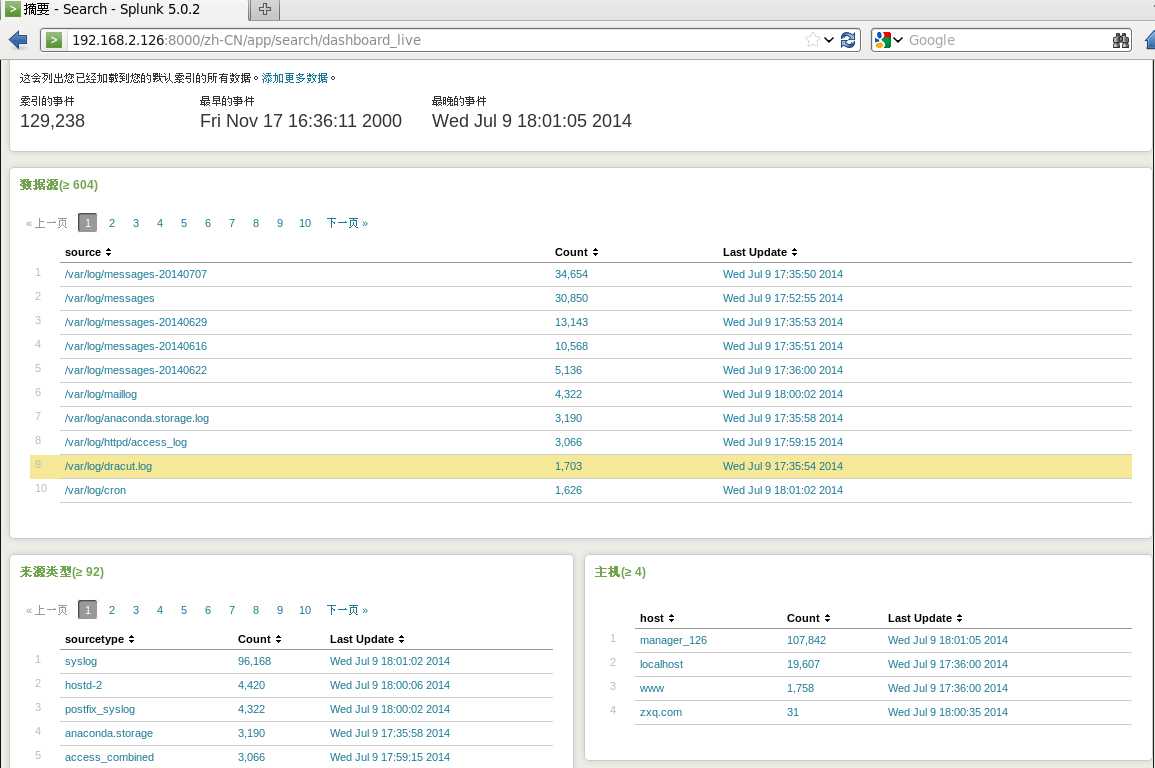
Task: Open the syslog sourcetype
Action: click(80, 661)
